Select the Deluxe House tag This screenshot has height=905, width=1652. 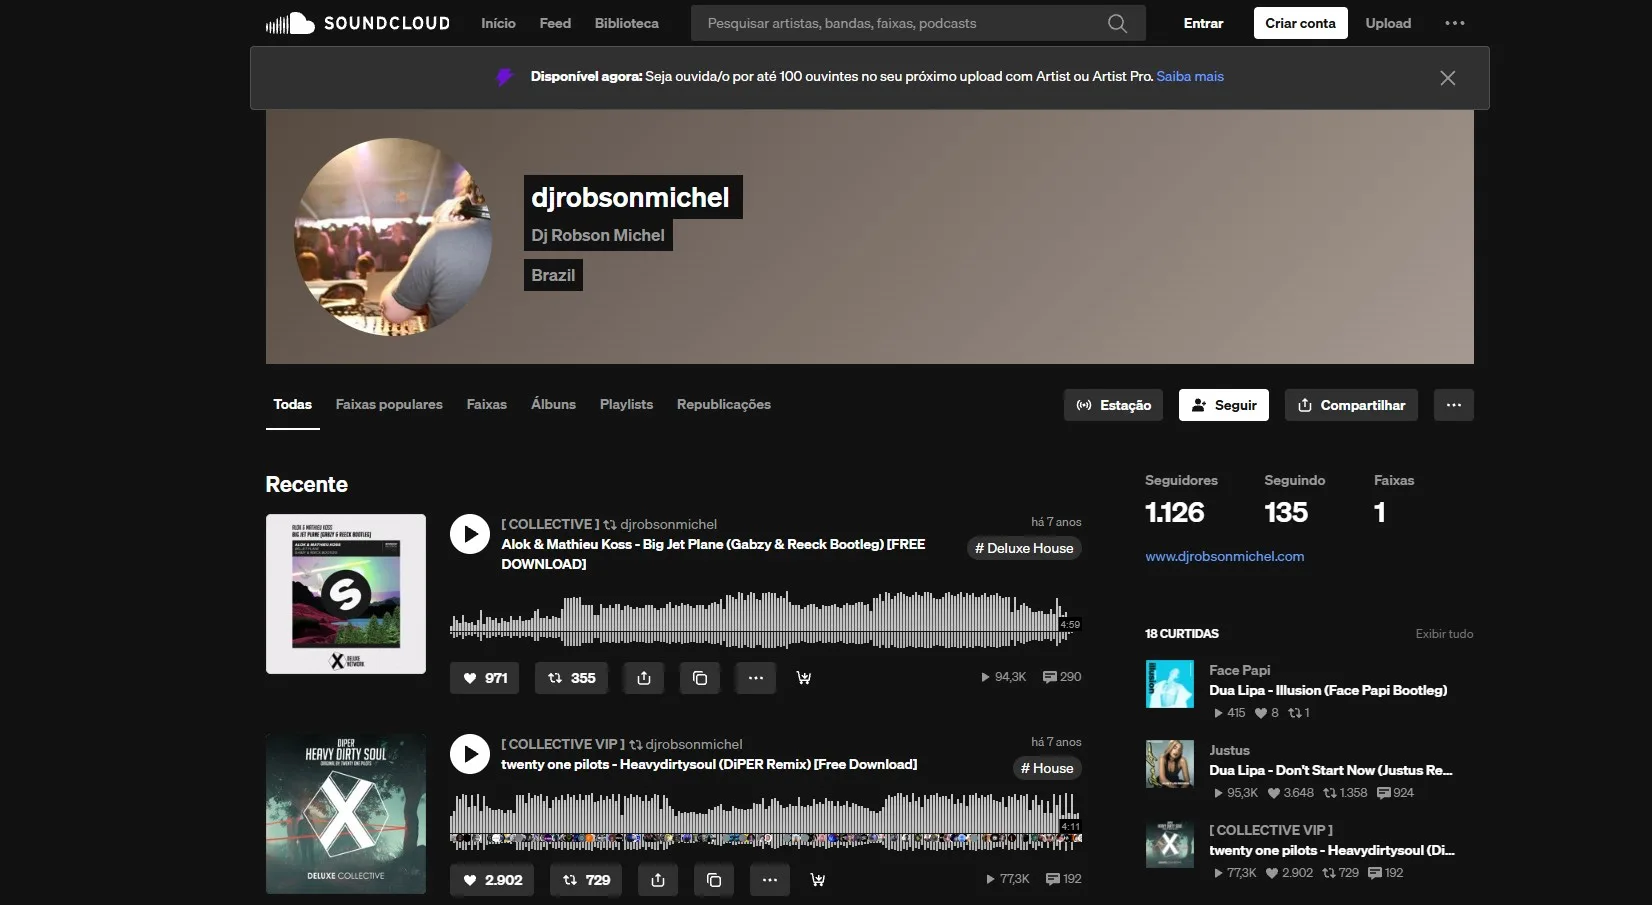pos(1024,548)
